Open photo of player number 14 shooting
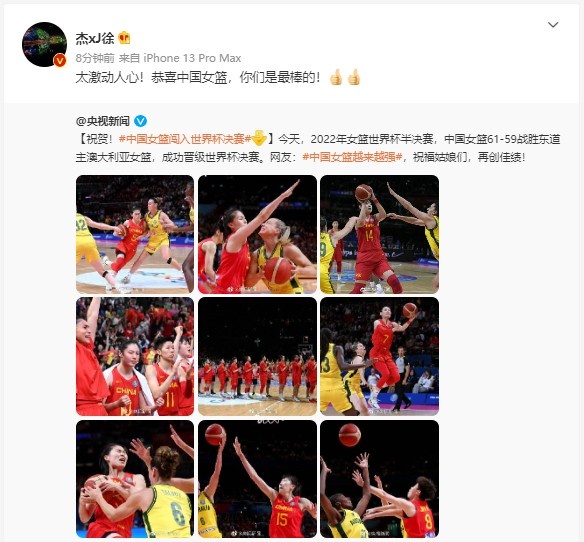The width and height of the screenshot is (584, 542). [x=379, y=234]
